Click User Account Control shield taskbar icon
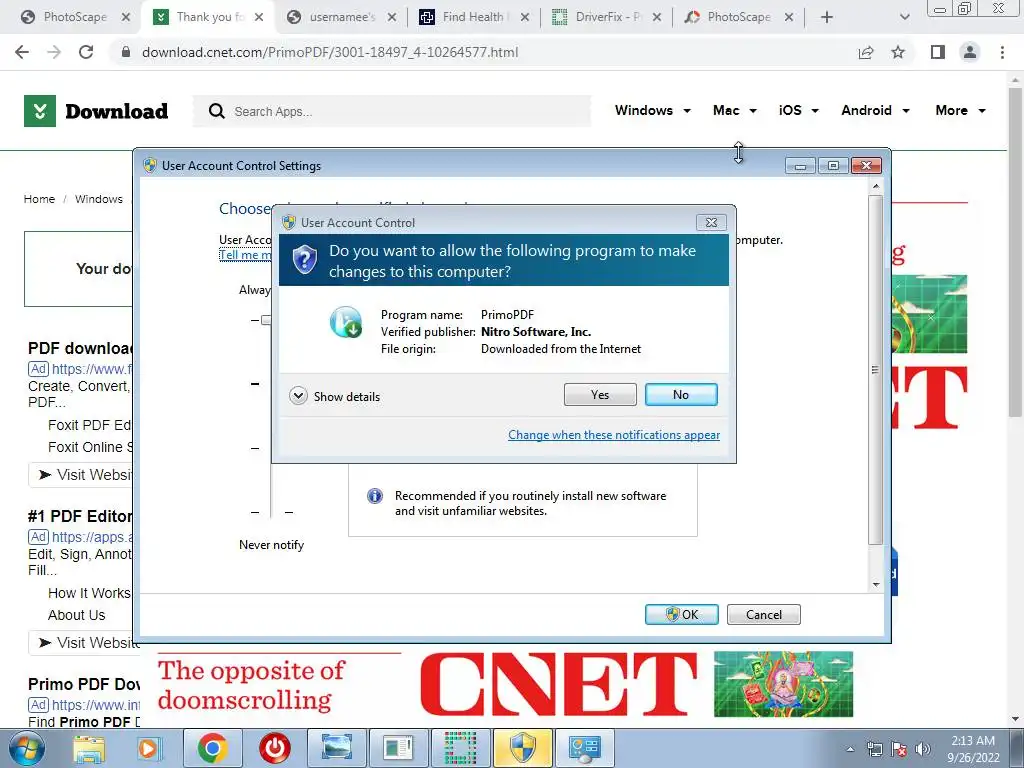Viewport: 1024px width, 768px height. pos(522,748)
